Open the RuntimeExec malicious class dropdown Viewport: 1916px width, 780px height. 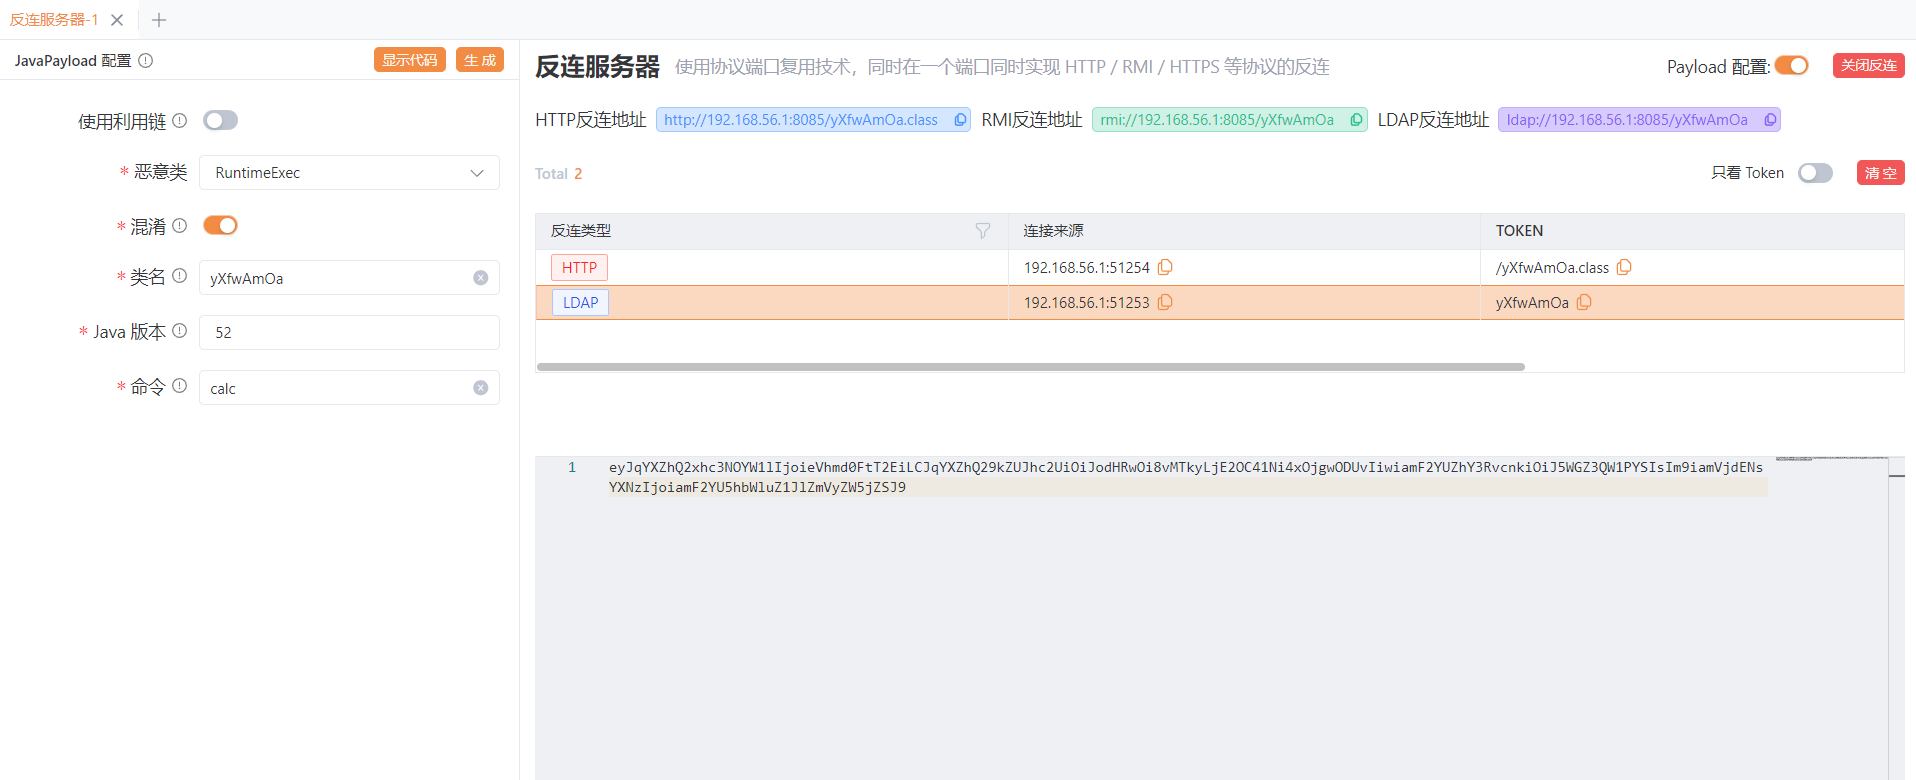tap(349, 173)
